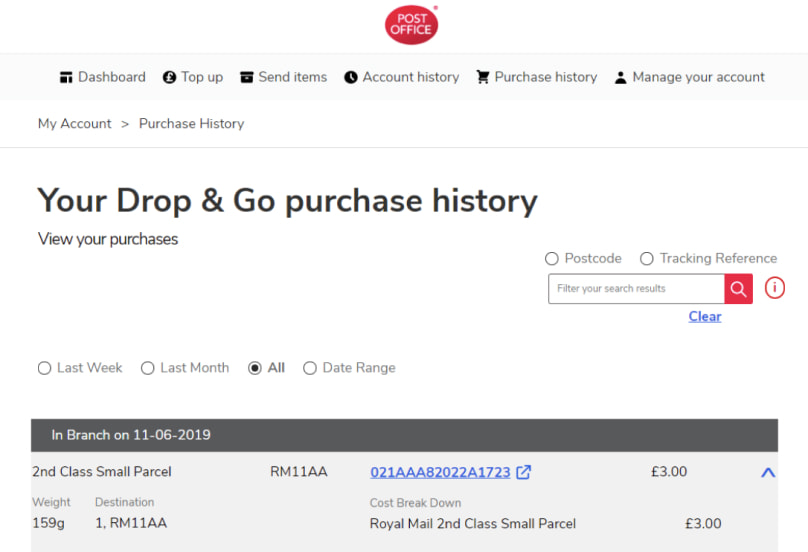Click the pound coin Top up icon
Viewport: 808px width, 552px height.
pyautogui.click(x=170, y=77)
